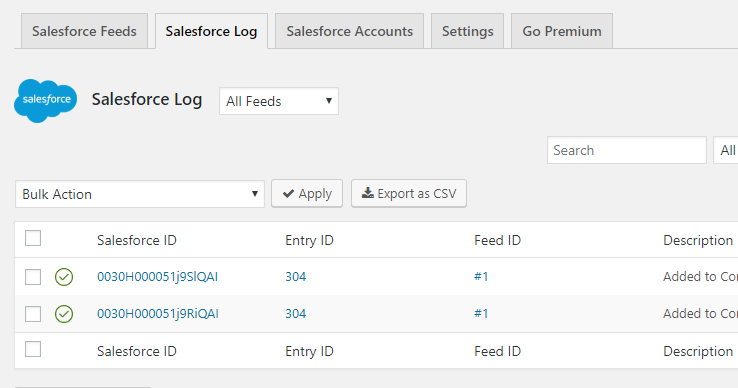Click Entry ID label in table footer
The width and height of the screenshot is (738, 388).
click(x=309, y=351)
